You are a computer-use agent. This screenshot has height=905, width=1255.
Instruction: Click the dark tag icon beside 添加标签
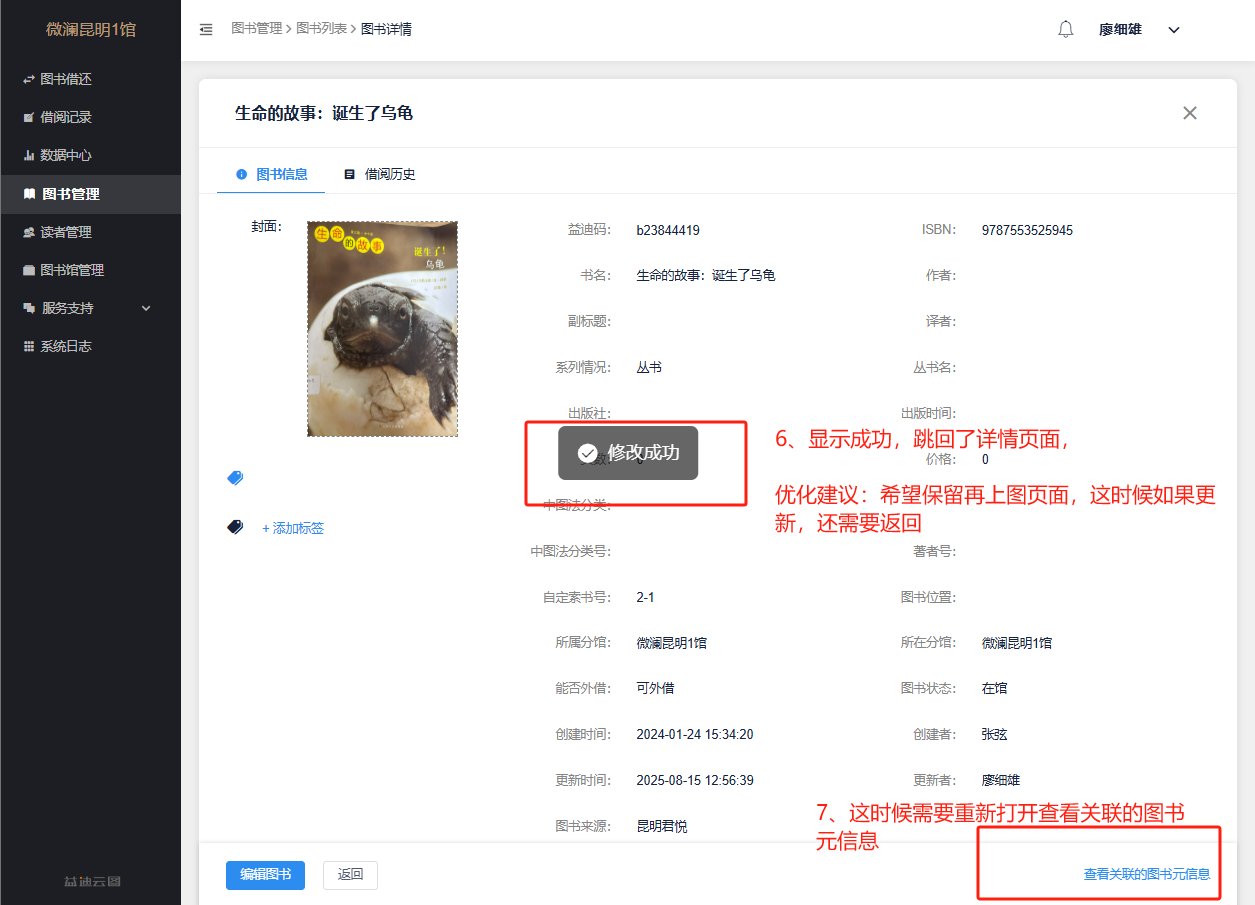[235, 527]
